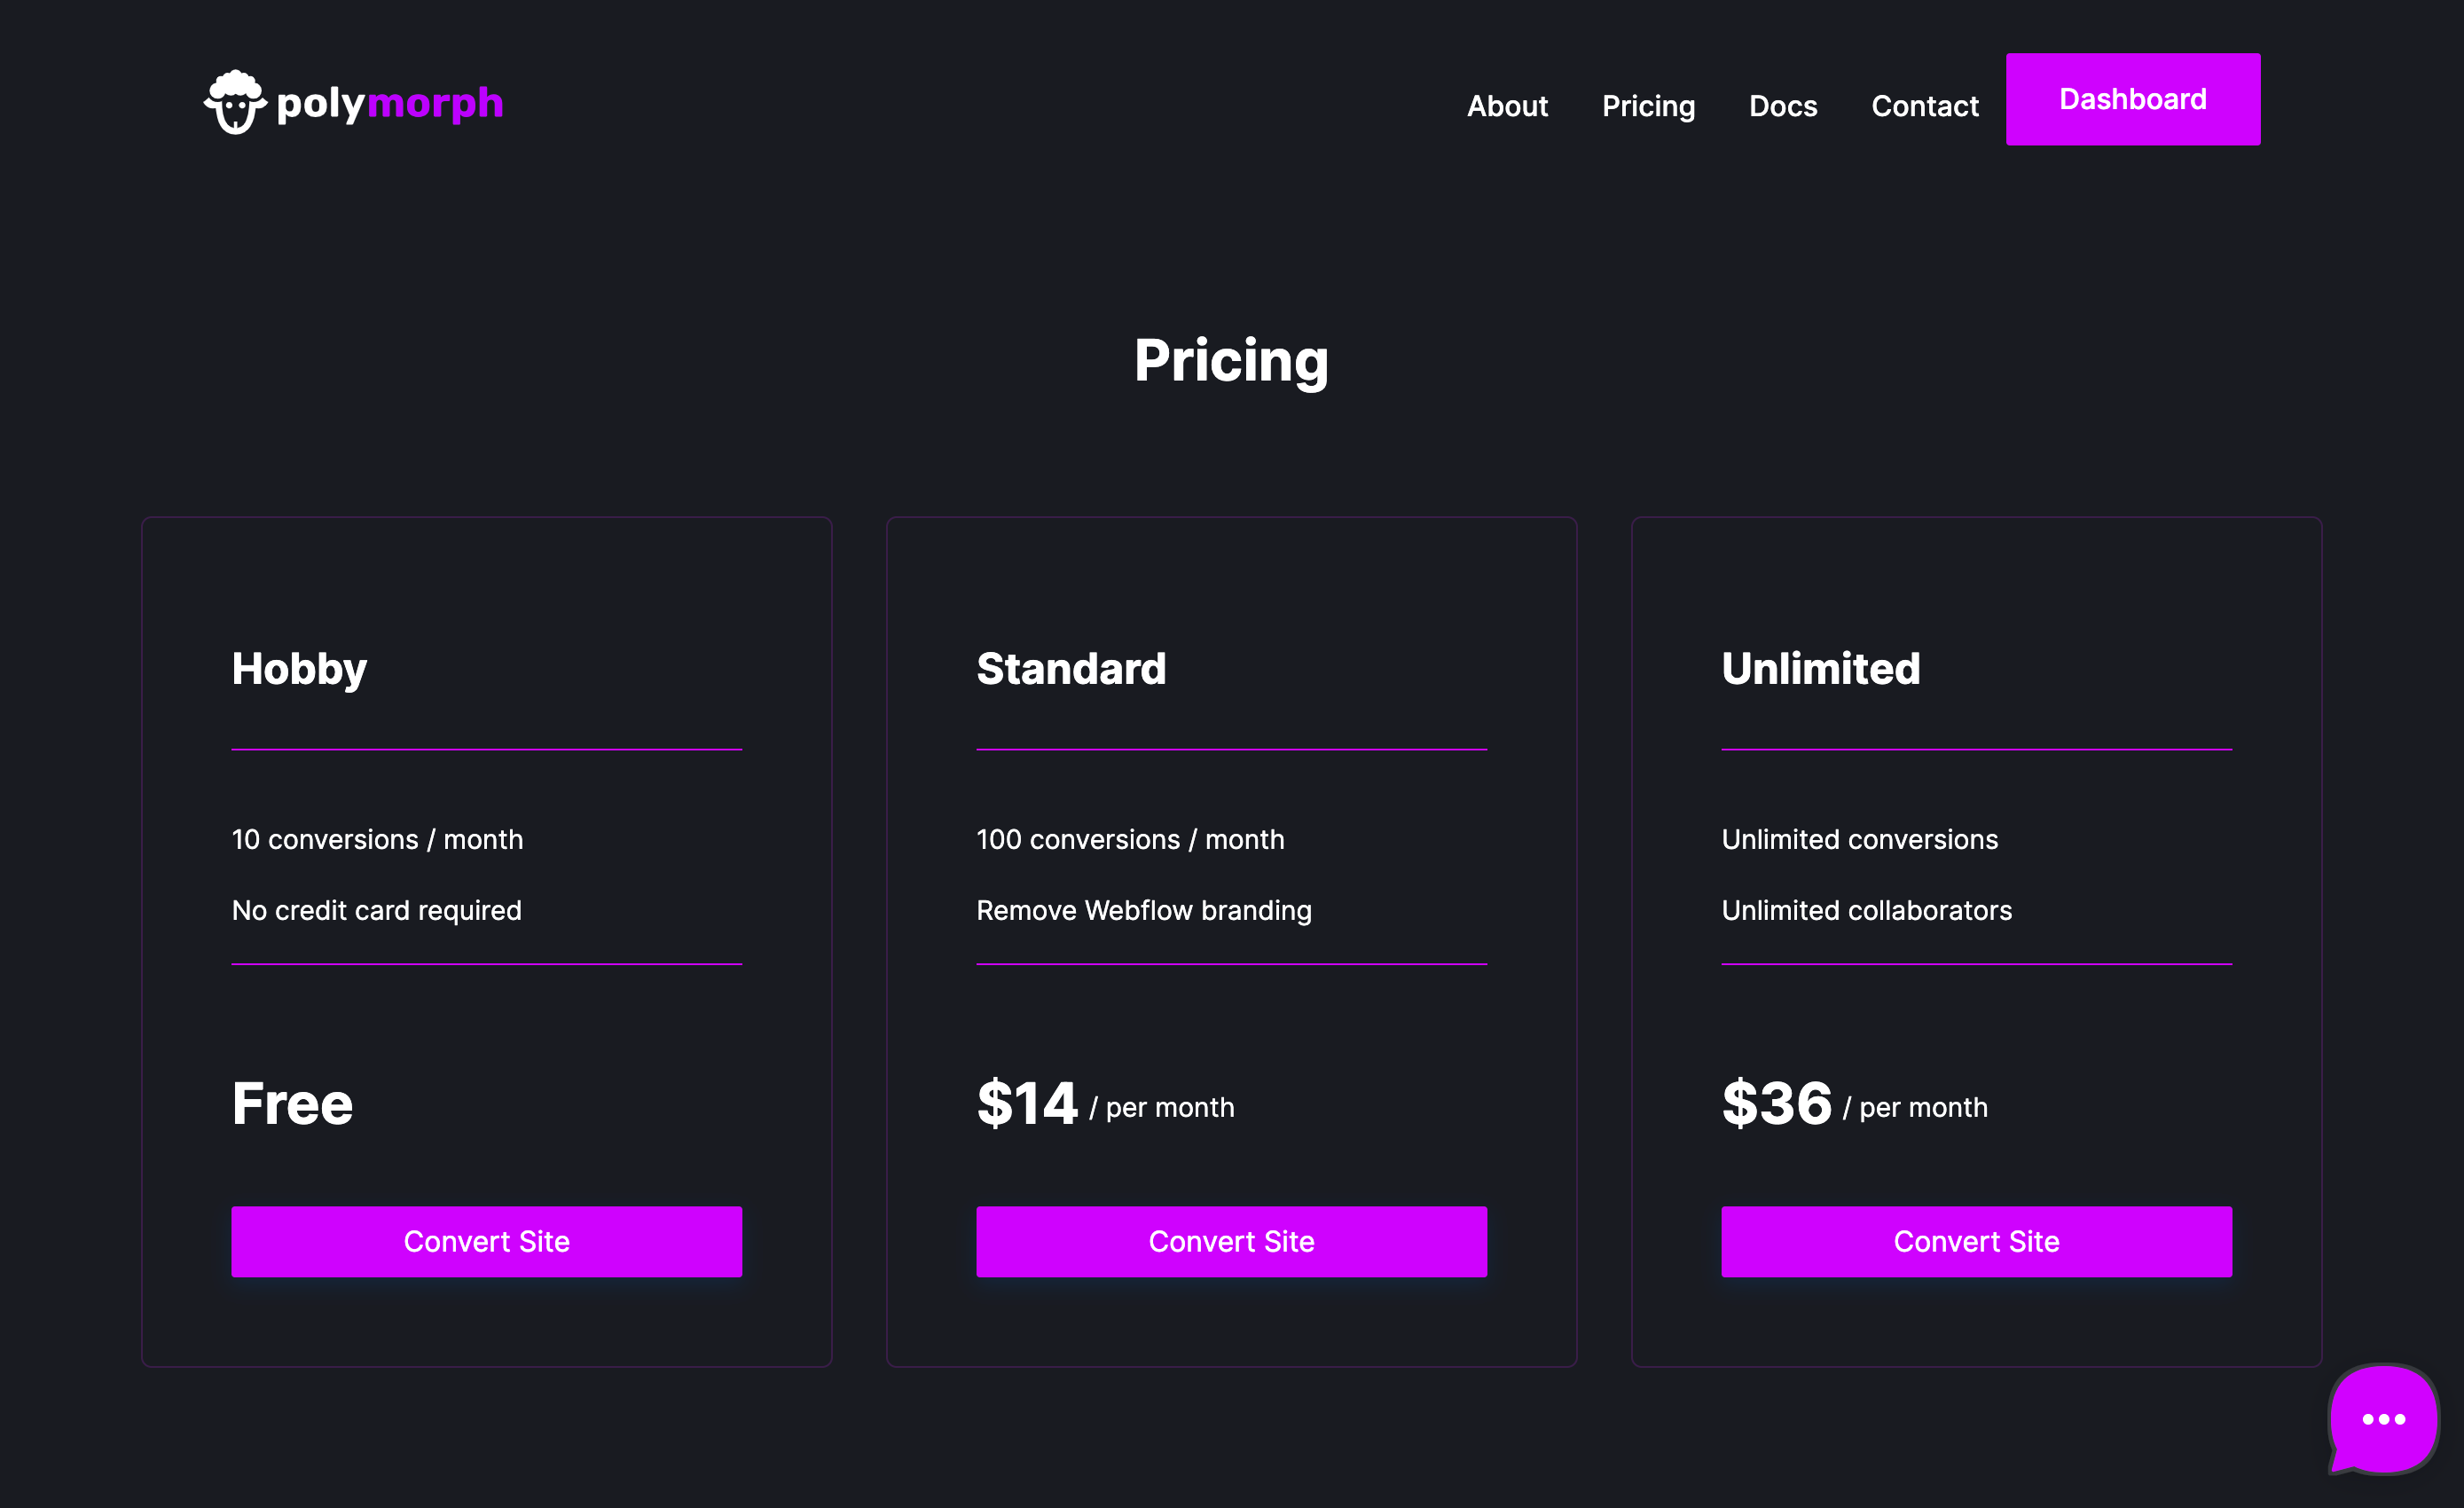Click the Dashboard button
Image resolution: width=2464 pixels, height=1508 pixels.
coord(2132,99)
